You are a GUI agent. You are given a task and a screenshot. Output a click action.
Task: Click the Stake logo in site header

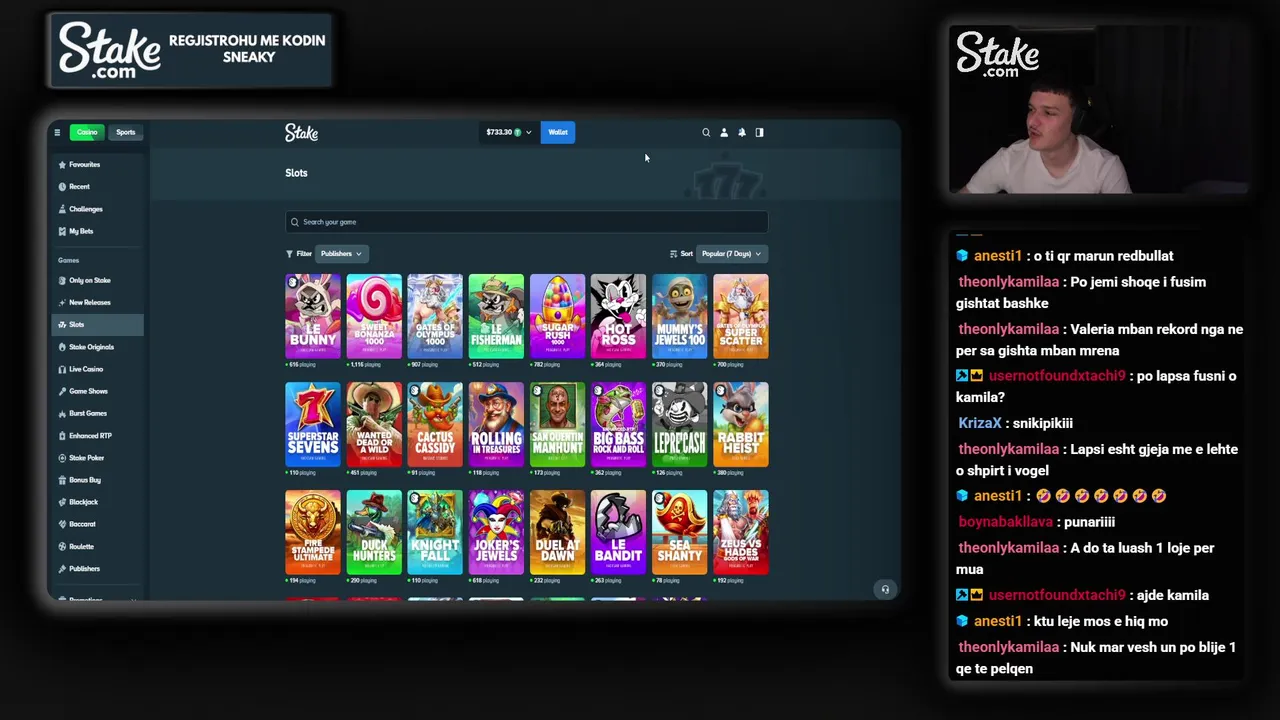click(x=301, y=132)
